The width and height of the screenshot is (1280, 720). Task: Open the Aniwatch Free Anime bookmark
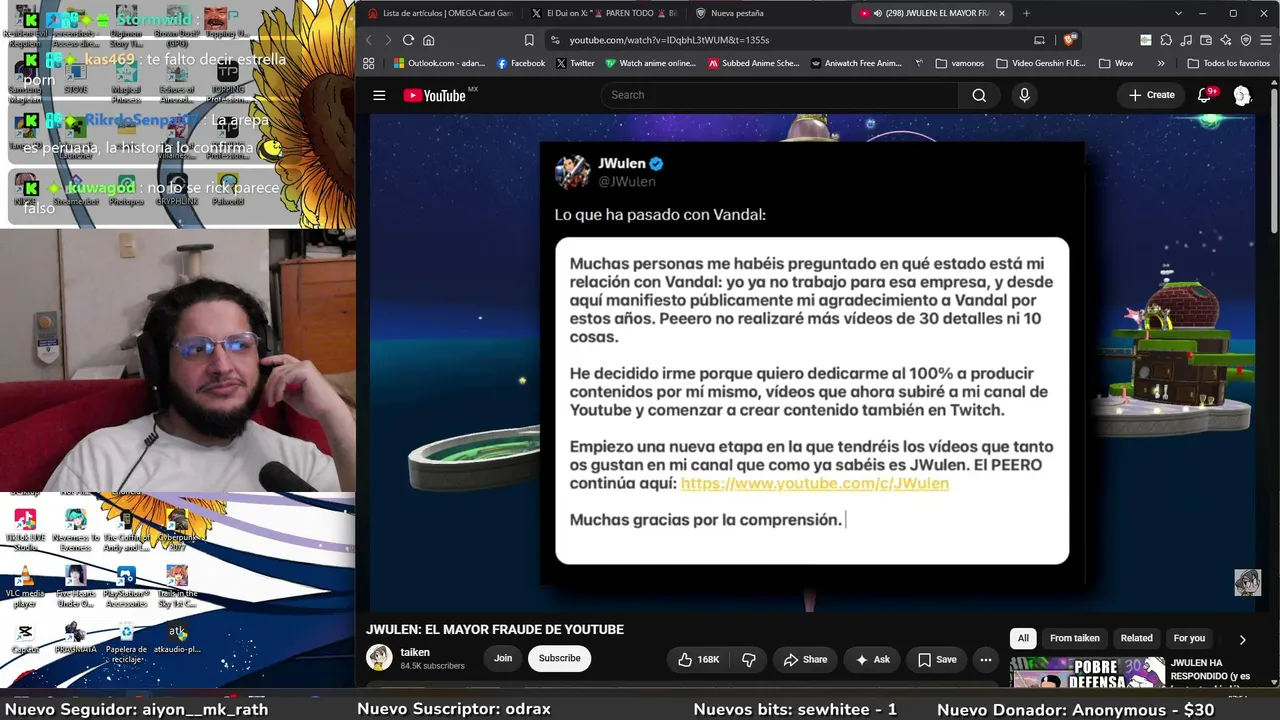tap(857, 63)
